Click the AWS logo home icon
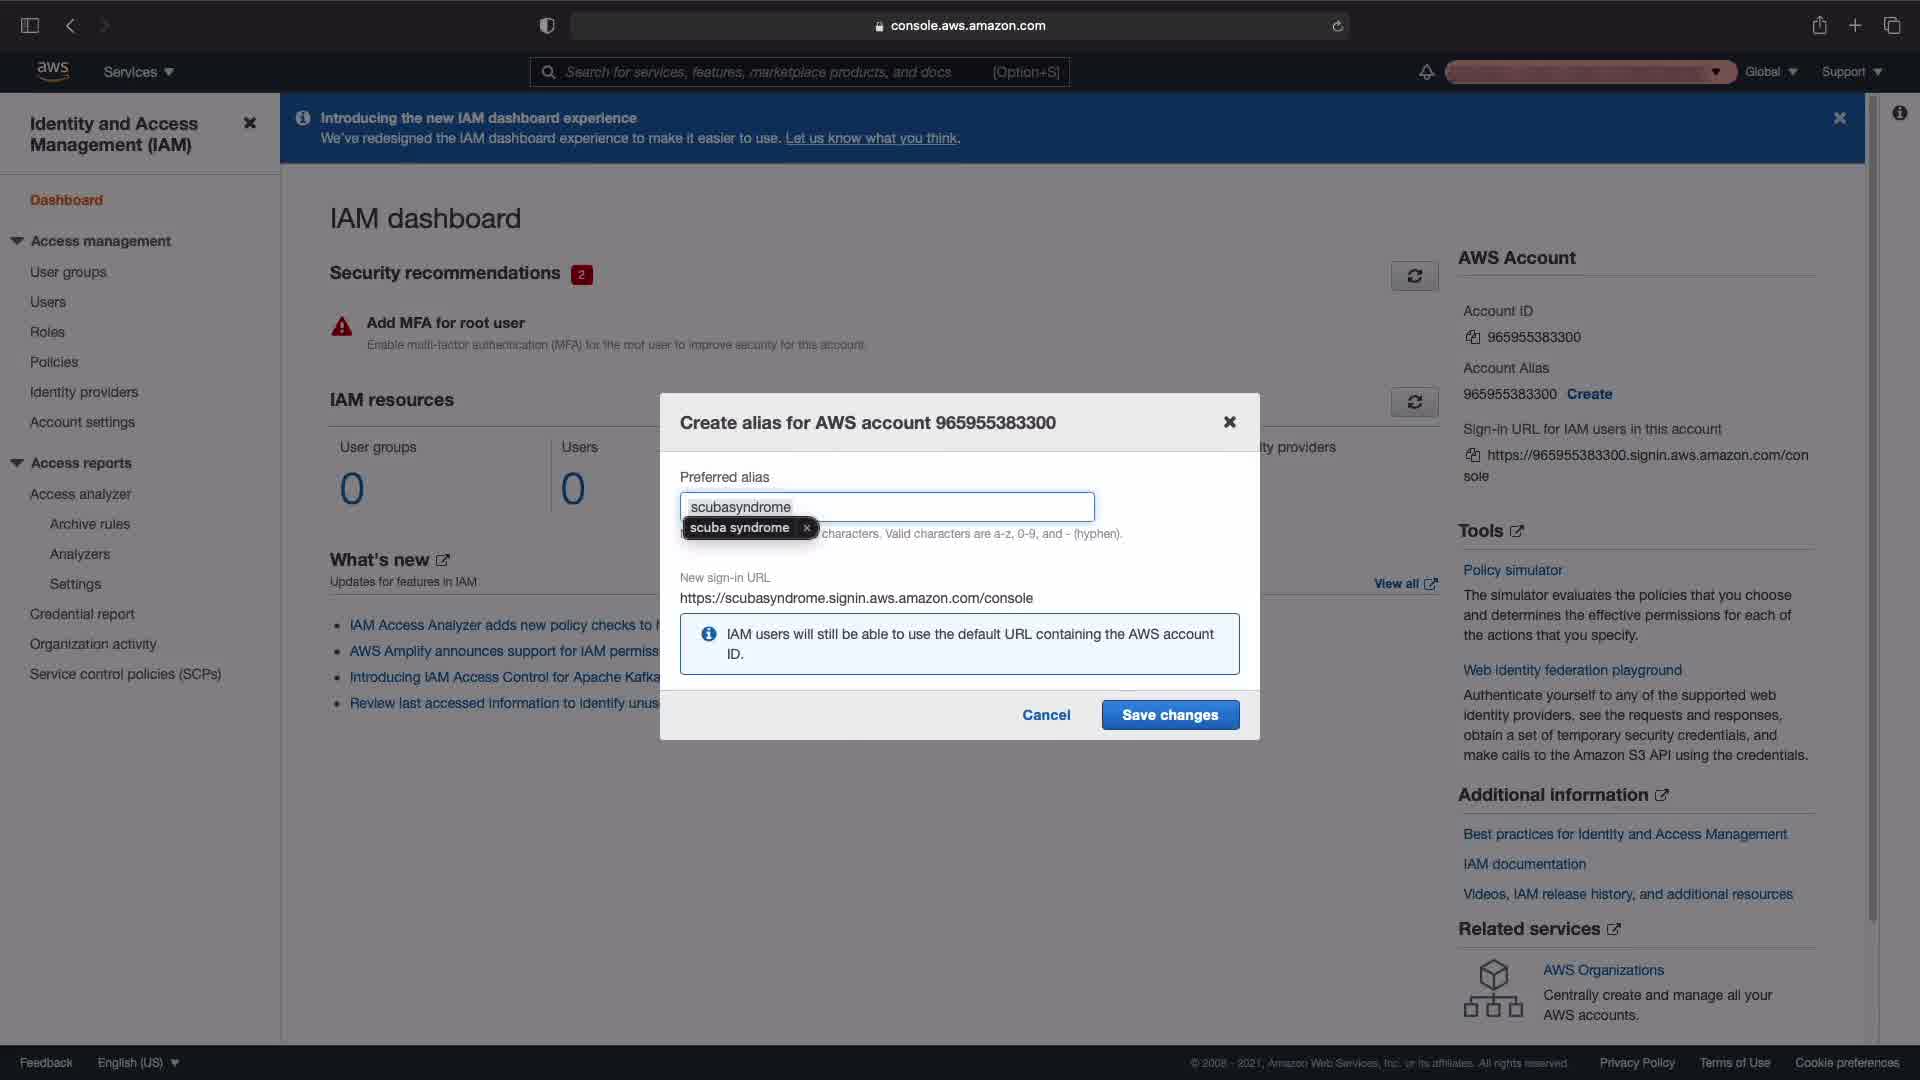The image size is (1920, 1080). [x=52, y=71]
